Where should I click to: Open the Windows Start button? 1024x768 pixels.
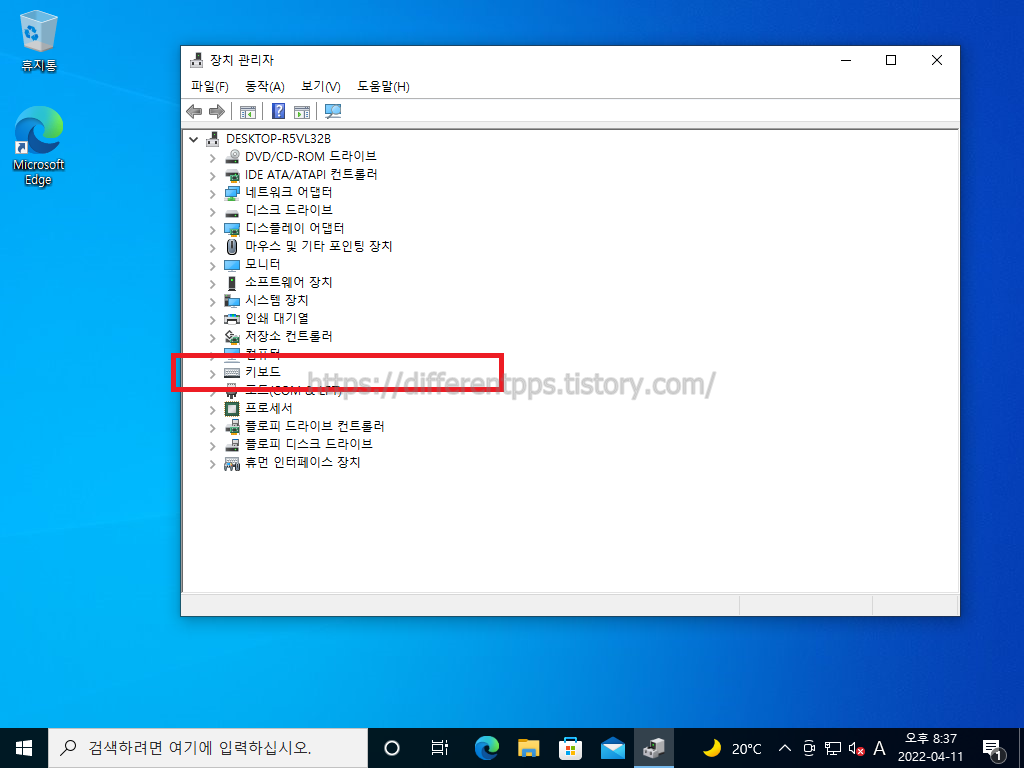(x=24, y=748)
